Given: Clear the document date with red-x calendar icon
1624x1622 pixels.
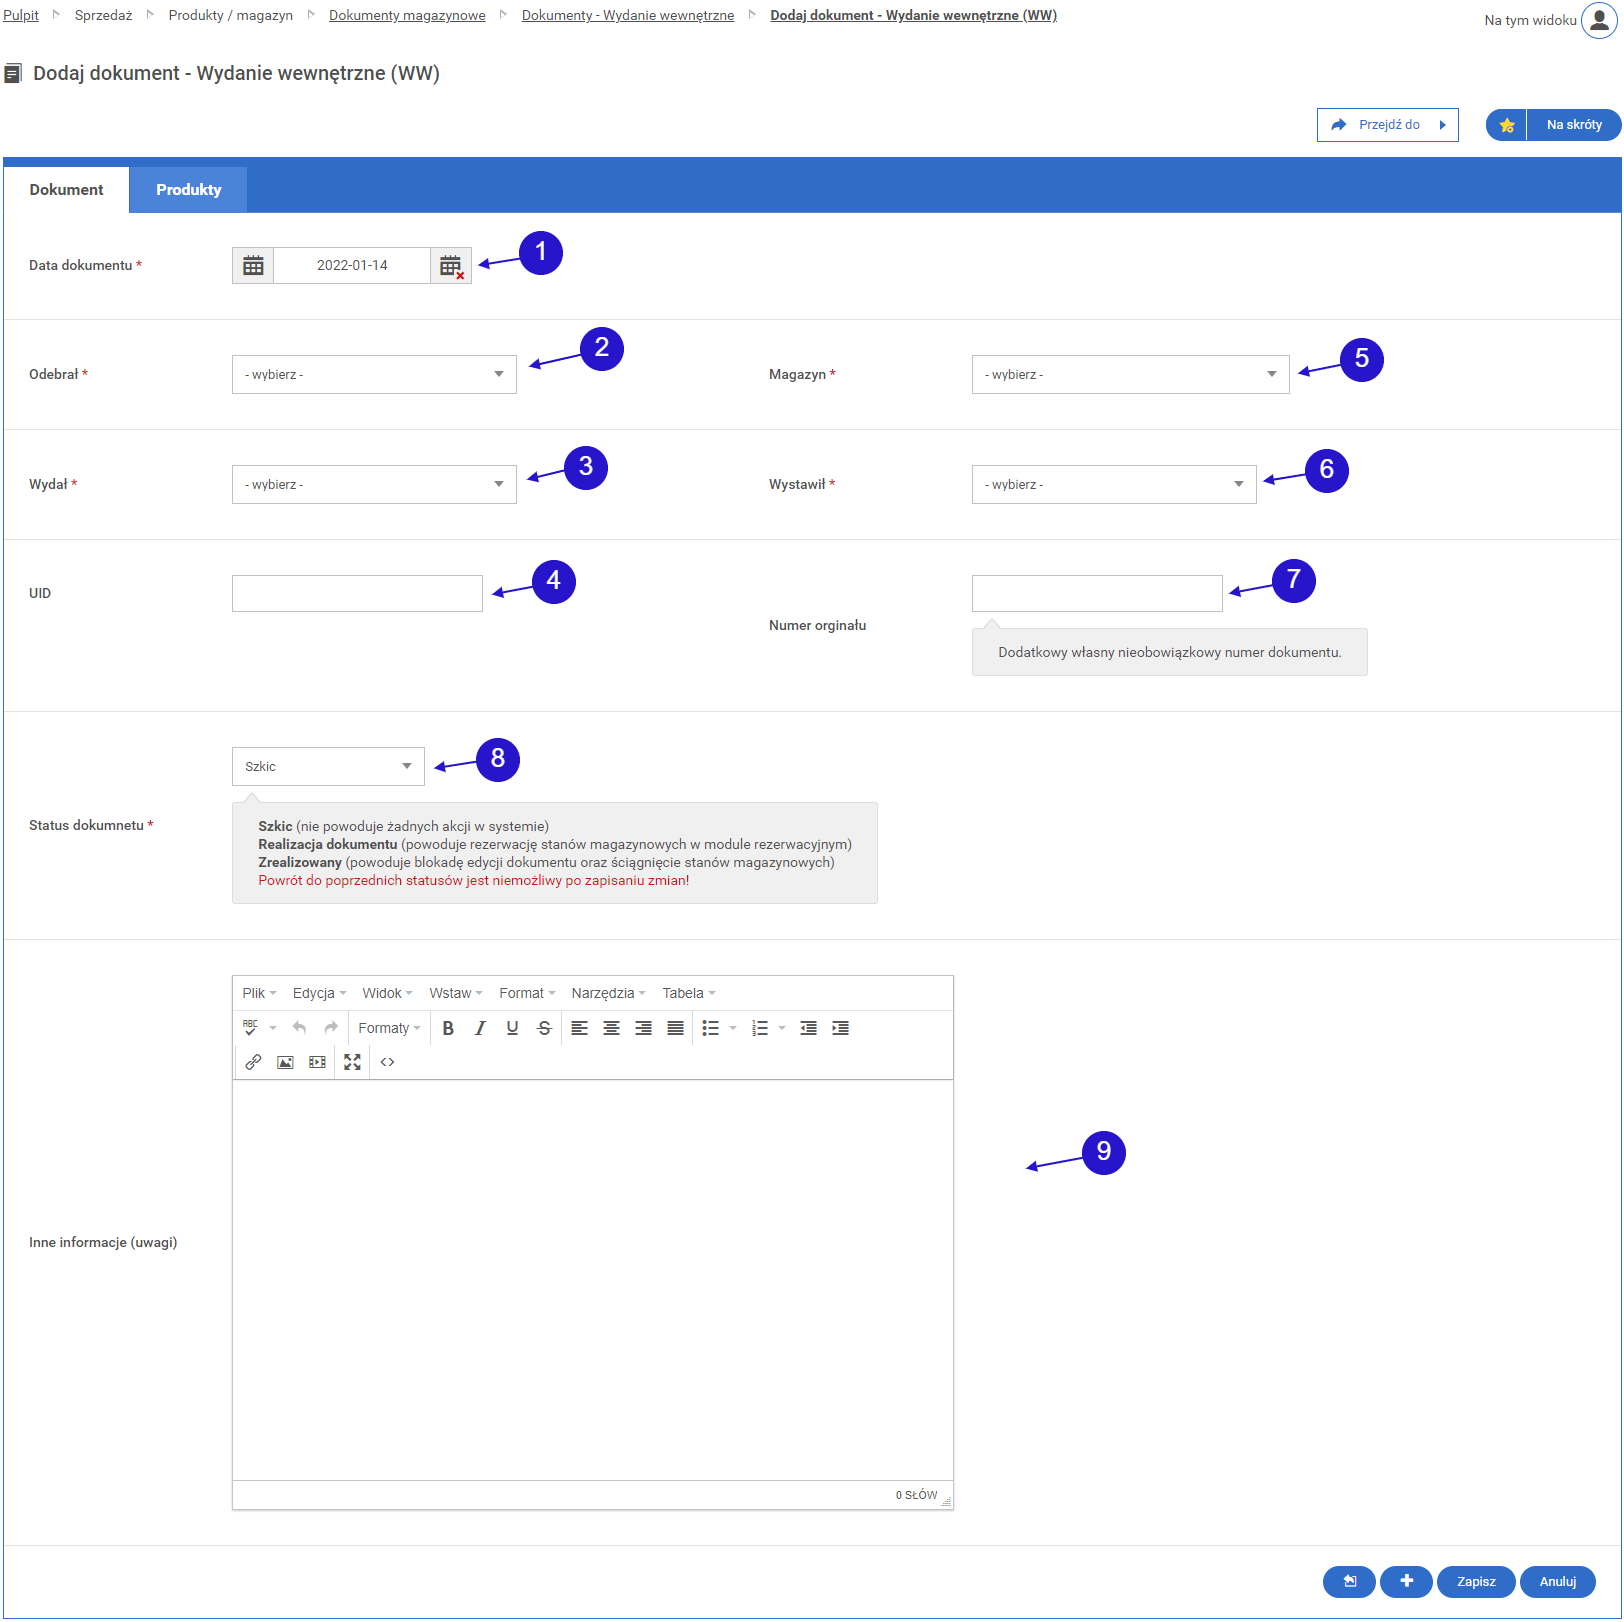Looking at the screenshot, I should [x=451, y=266].
